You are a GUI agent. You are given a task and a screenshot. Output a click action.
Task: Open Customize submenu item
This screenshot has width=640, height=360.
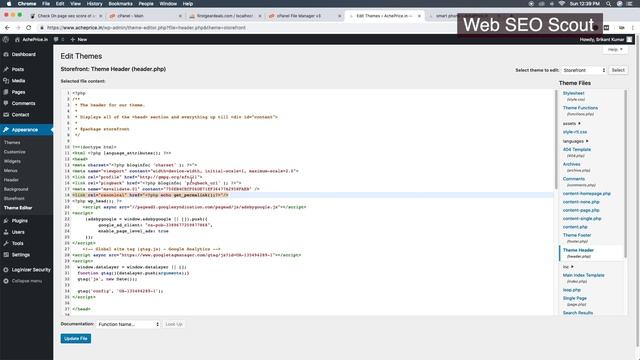tap(15, 152)
